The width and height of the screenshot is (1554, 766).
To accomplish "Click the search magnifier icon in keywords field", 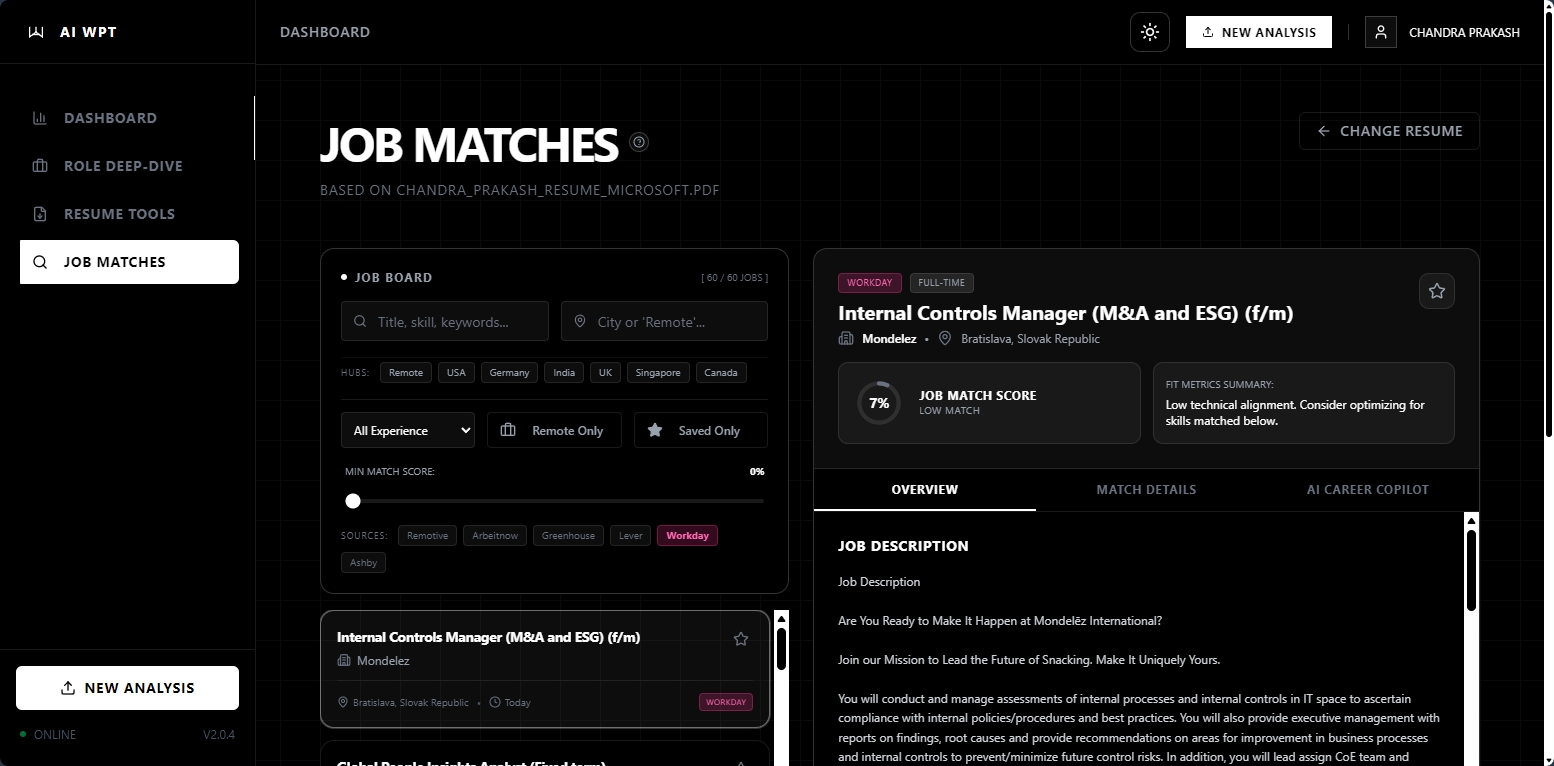I will tap(360, 322).
